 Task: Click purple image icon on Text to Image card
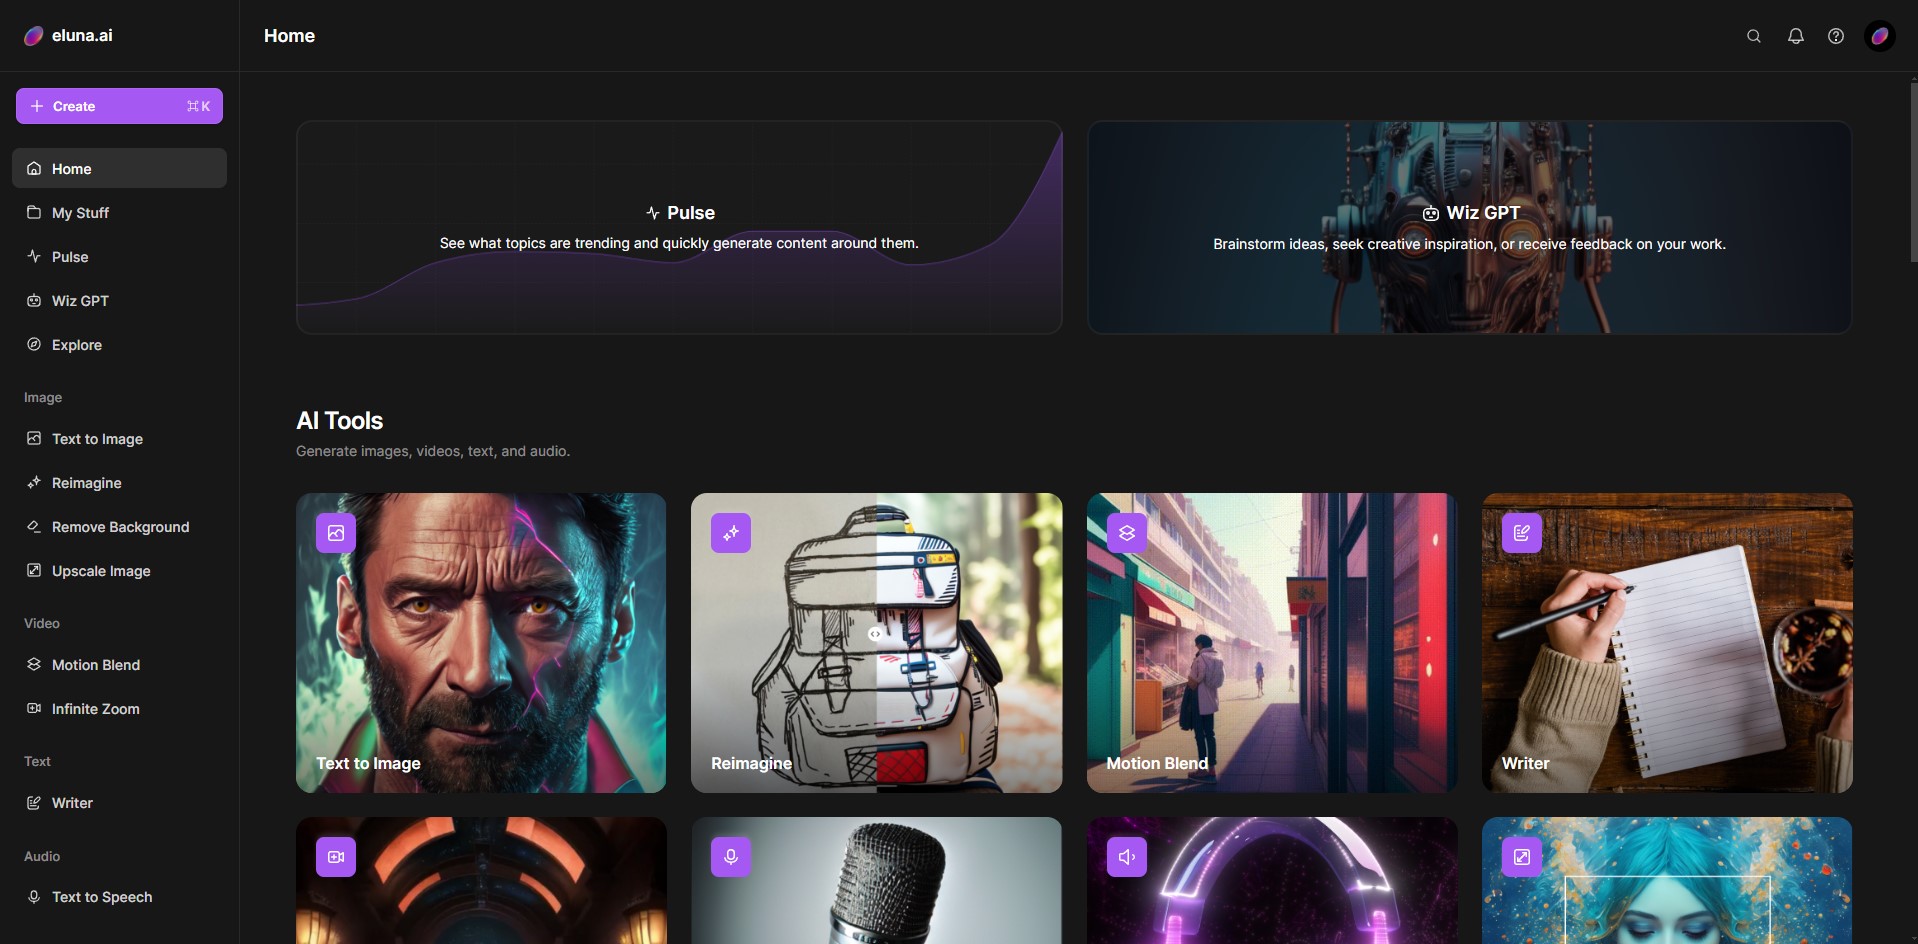[336, 533]
